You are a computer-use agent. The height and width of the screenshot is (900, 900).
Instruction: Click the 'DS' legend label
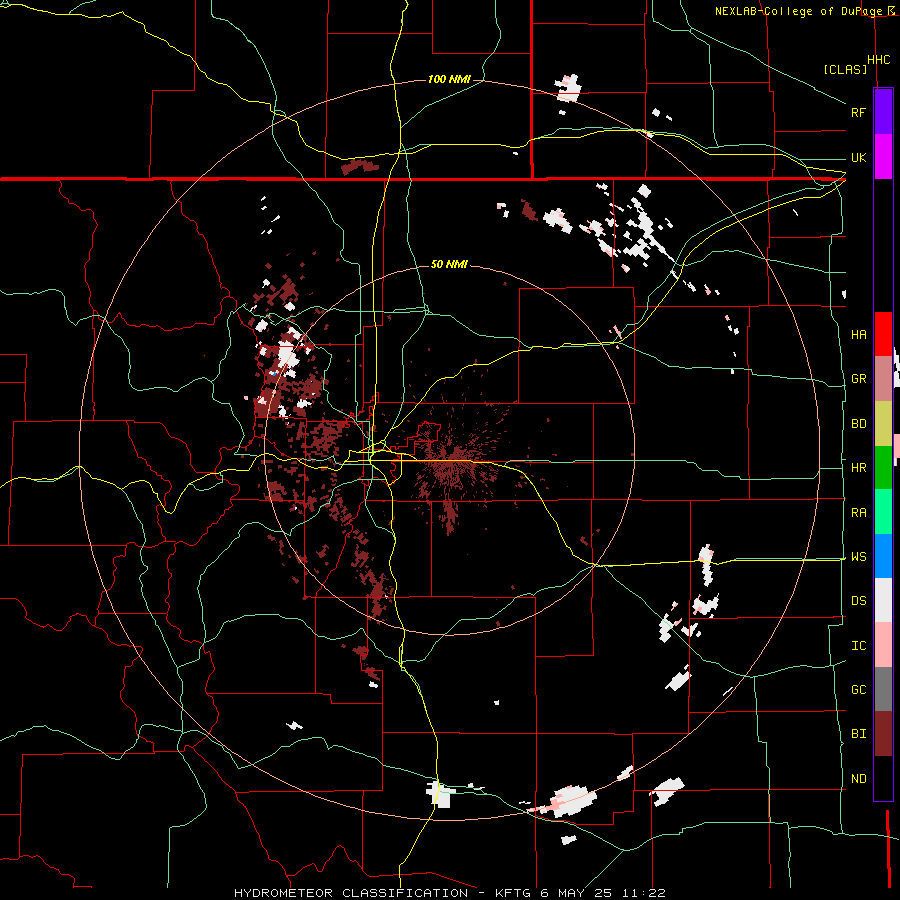click(858, 601)
